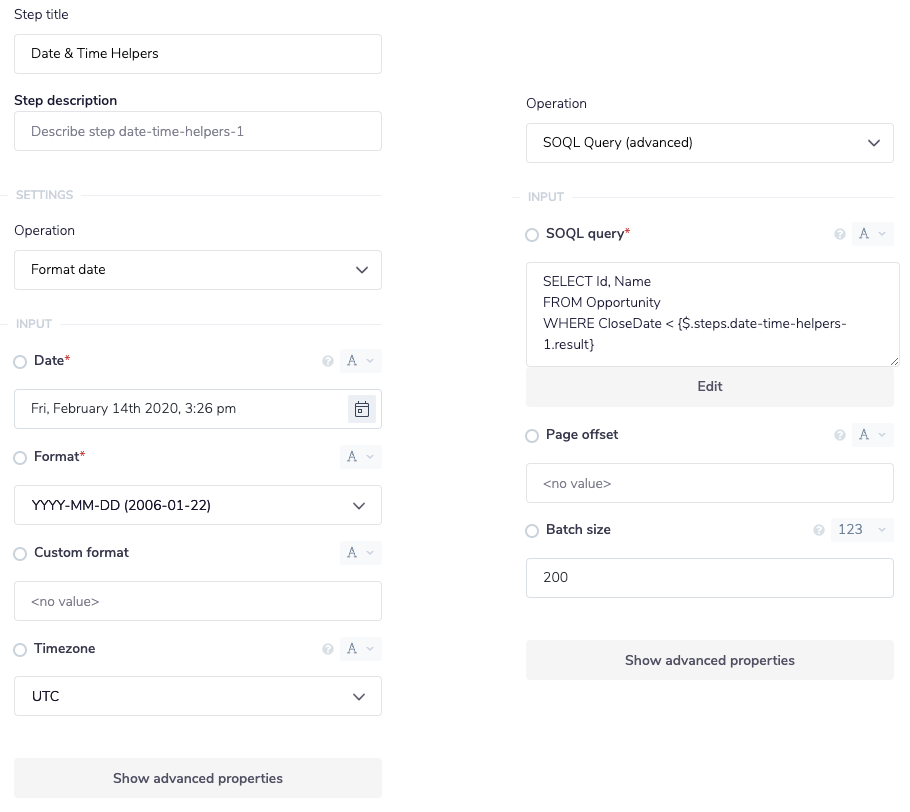Viewport: 910px width, 812px height.
Task: Open the calendar picker on the Date field
Action: (362, 409)
